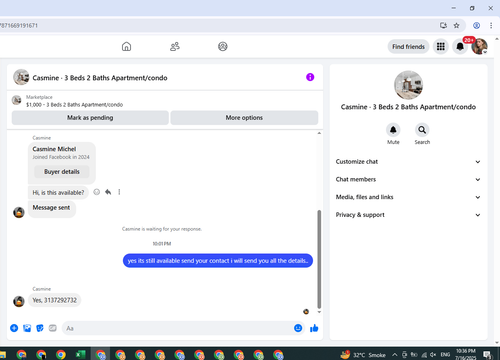Go to Facebook Home via house icon
This screenshot has width=500, height=360.
(126, 46)
